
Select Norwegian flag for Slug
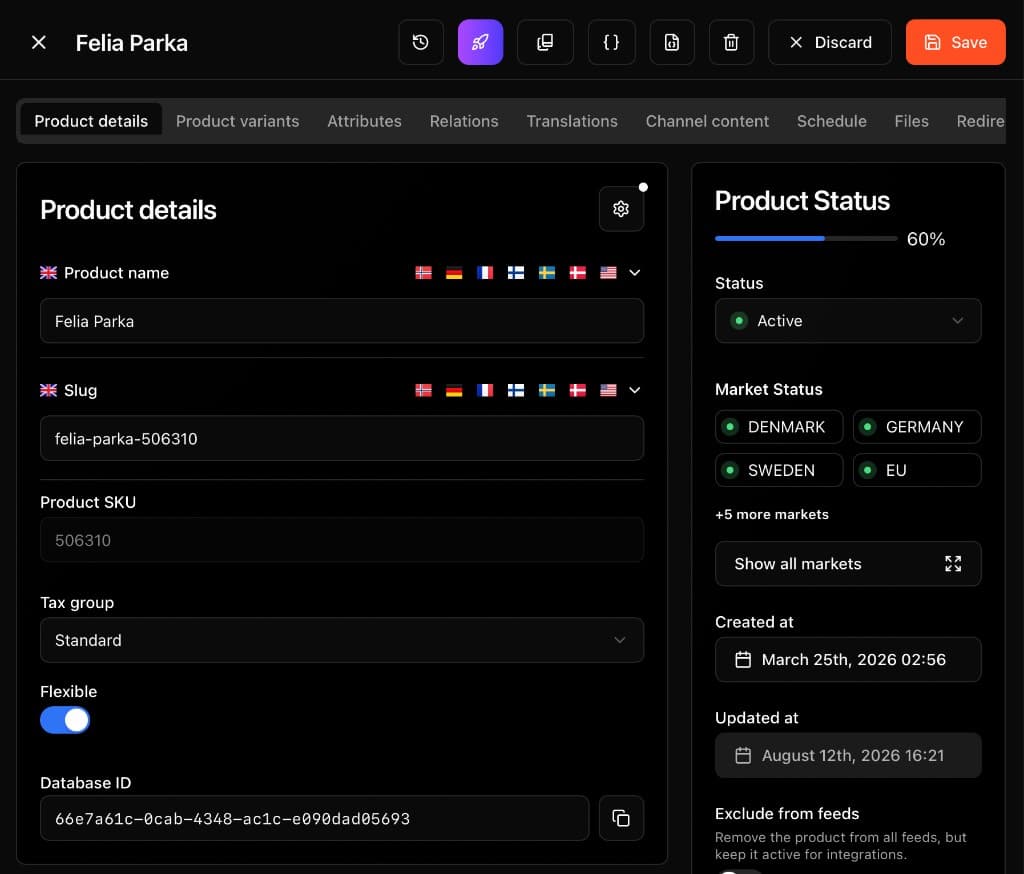[x=423, y=390]
